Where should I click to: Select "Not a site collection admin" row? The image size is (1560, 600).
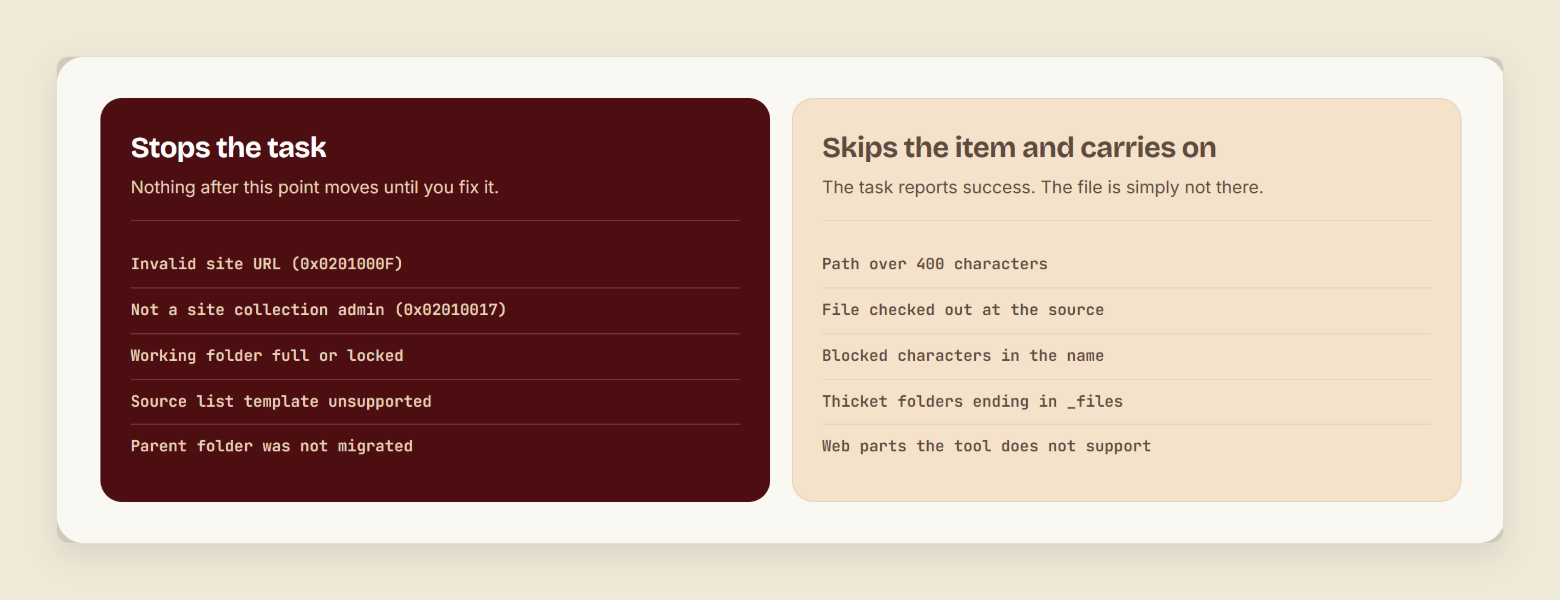pos(435,310)
